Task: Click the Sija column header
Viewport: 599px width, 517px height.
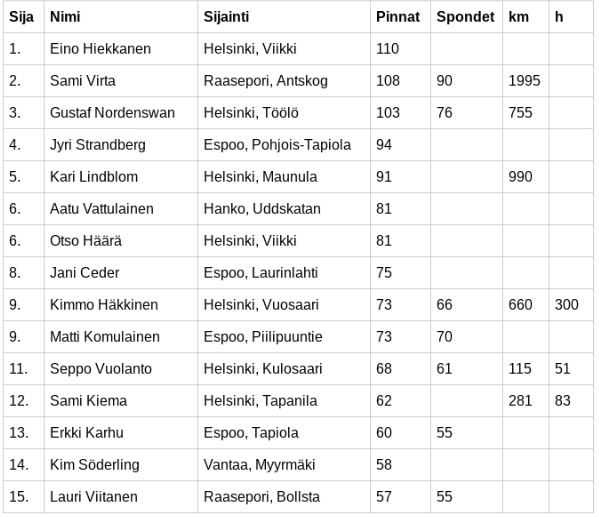Action: point(21,17)
